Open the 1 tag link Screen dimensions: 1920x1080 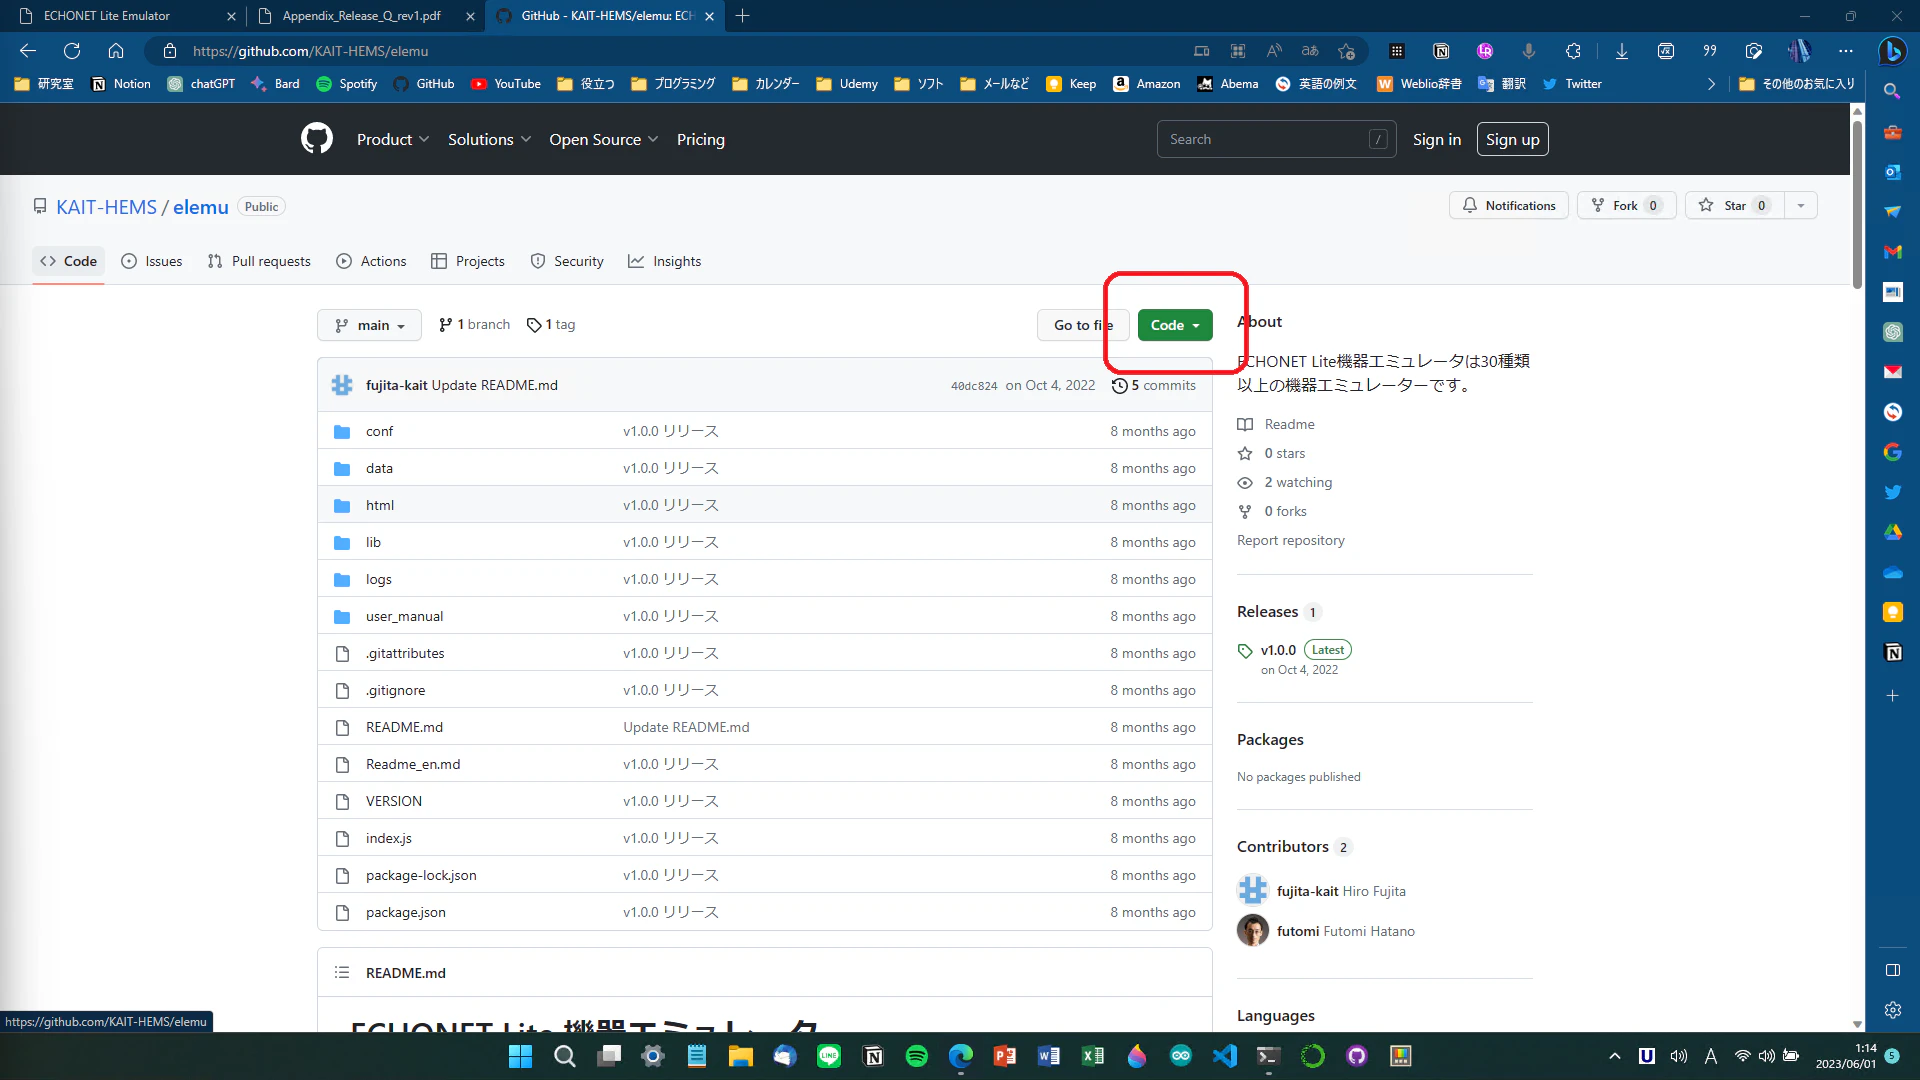point(551,325)
